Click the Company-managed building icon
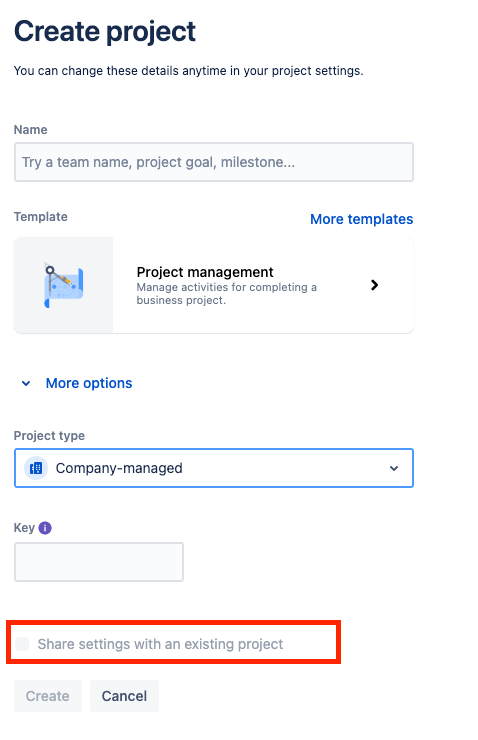Viewport: 478px width, 740px height. 36,468
